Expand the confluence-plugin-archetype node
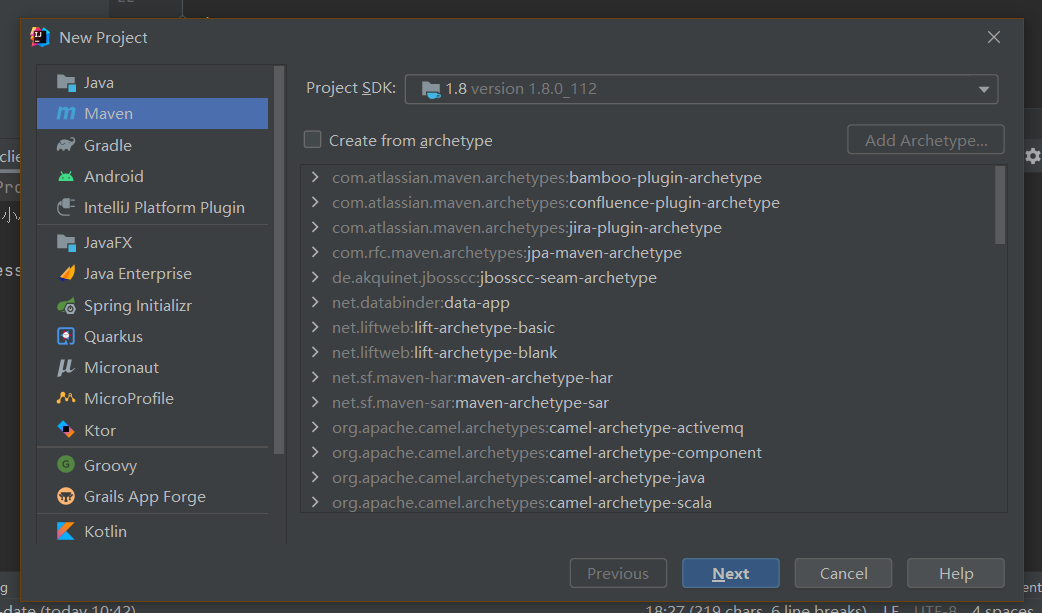The image size is (1042, 613). [315, 202]
